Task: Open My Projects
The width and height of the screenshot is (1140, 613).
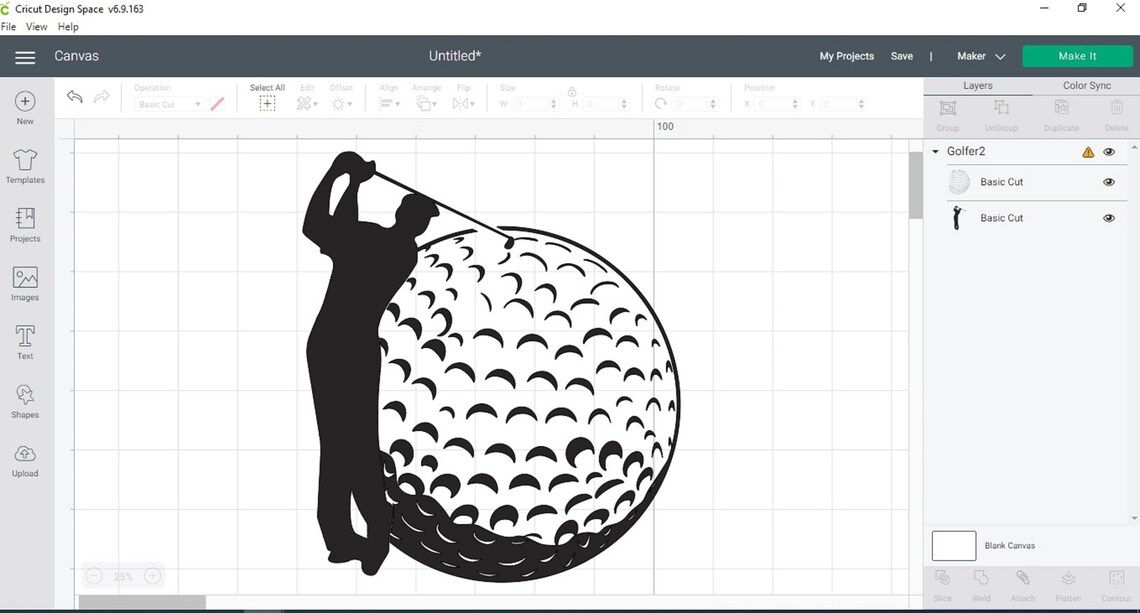Action: click(x=846, y=56)
